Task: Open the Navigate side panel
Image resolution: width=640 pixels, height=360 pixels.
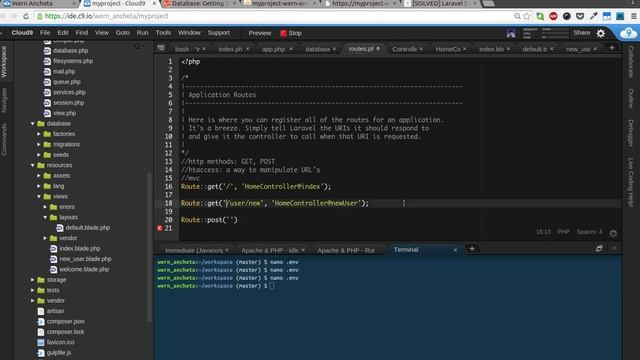Action: pos(4,100)
